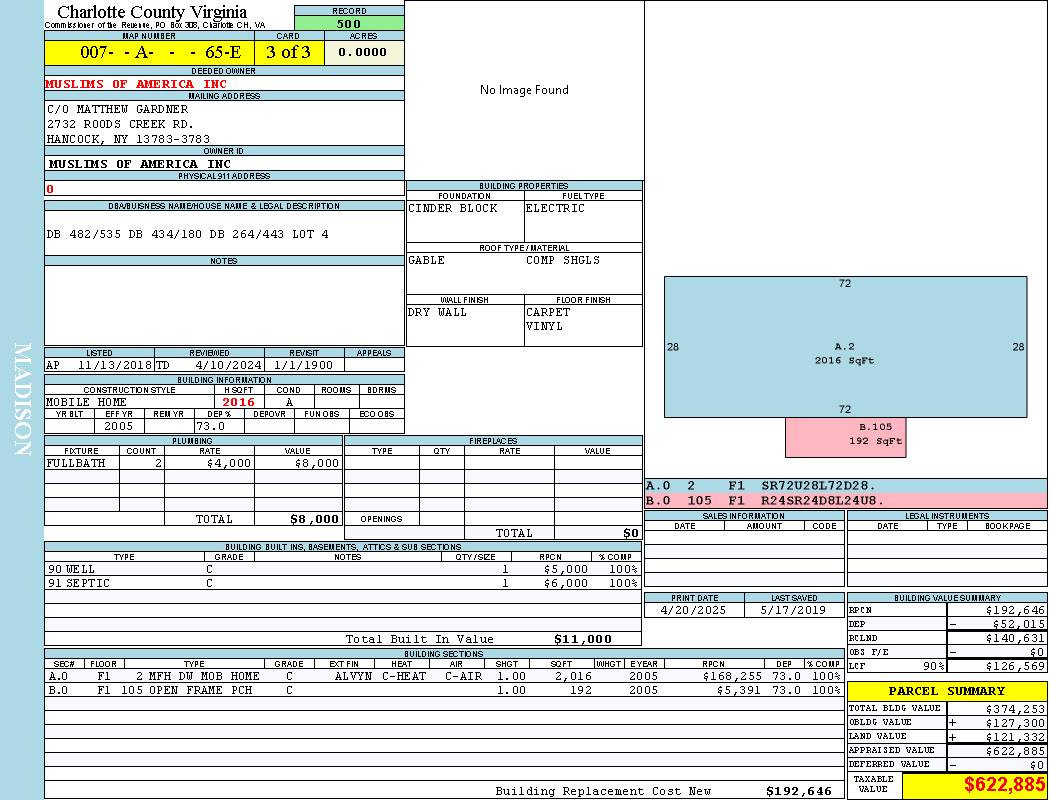1050x800 pixels.
Task: Click roof type value GABLE
Action: (x=426, y=260)
